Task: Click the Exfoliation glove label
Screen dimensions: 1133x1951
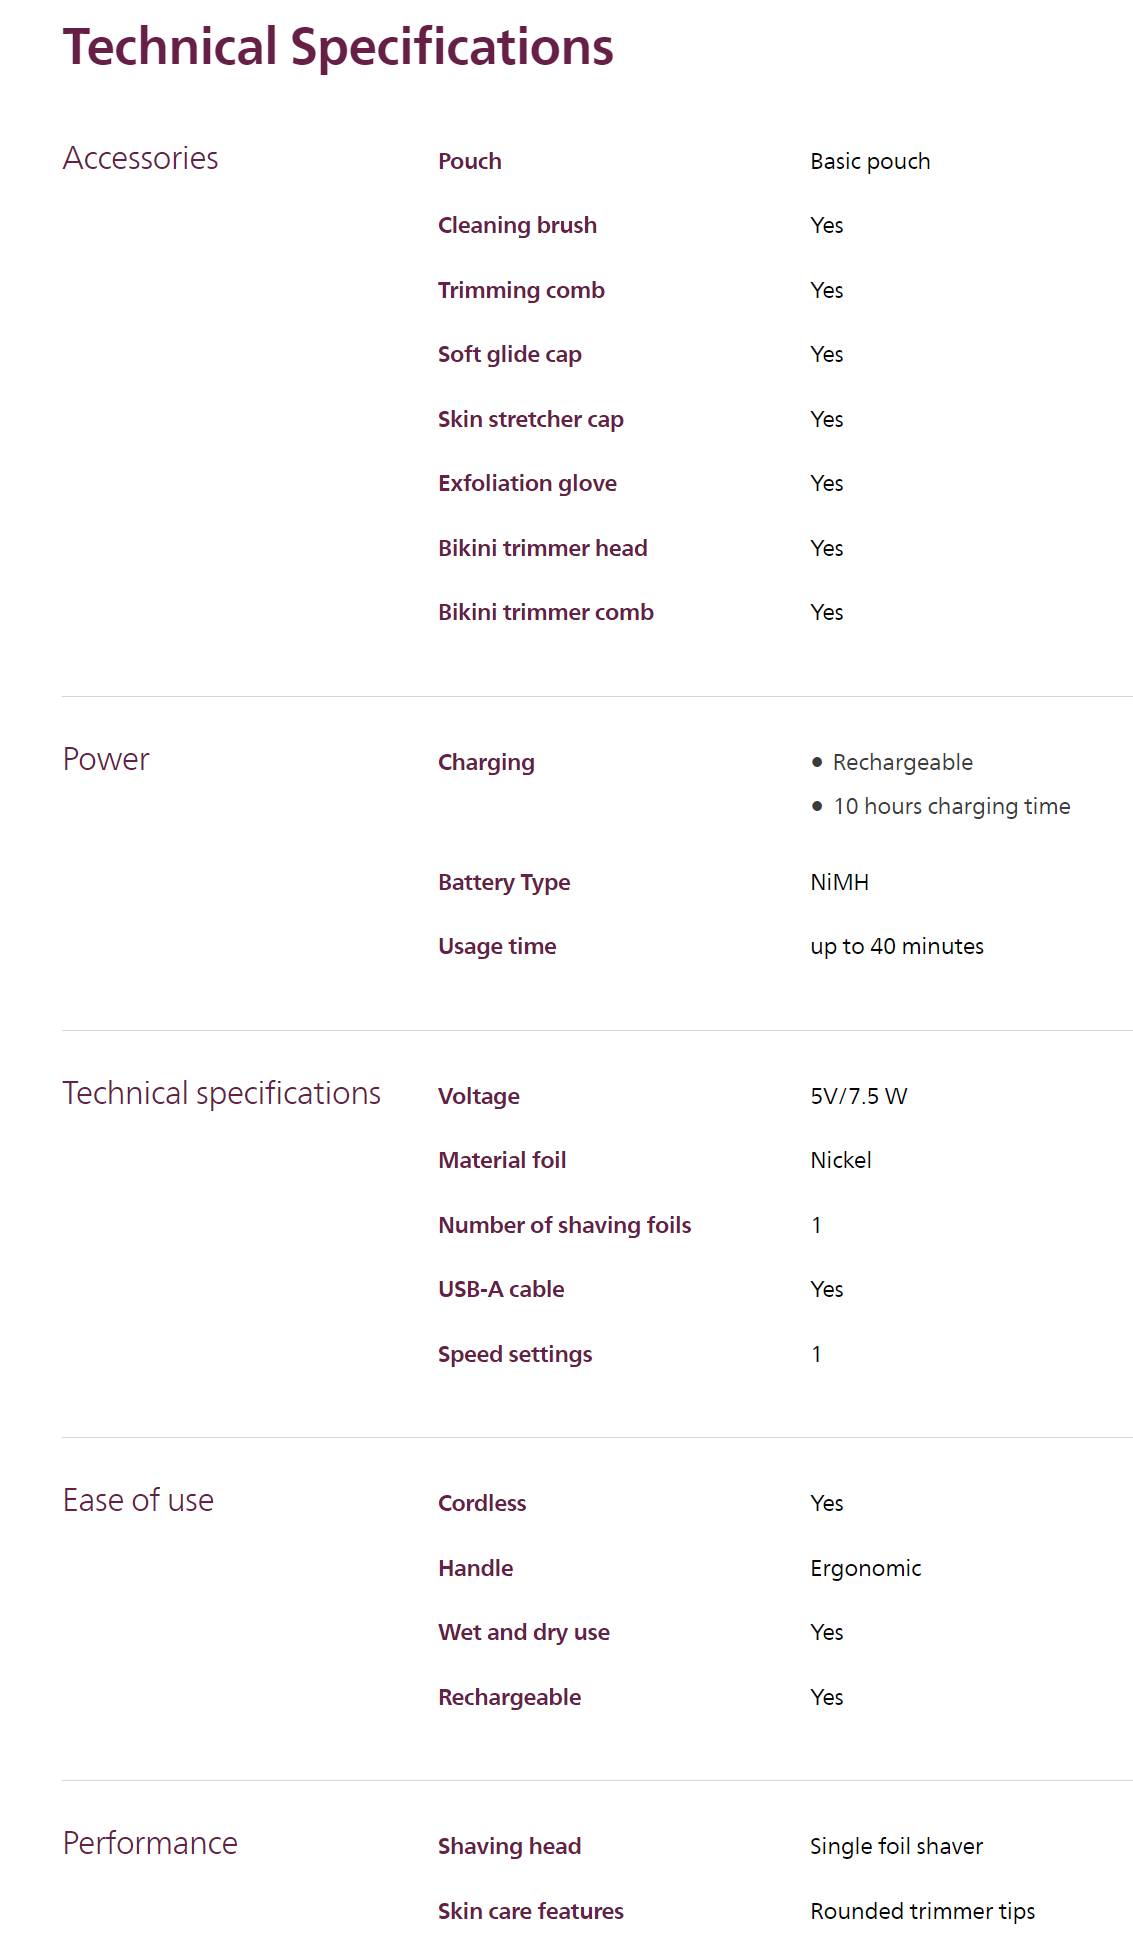Action: pos(527,484)
